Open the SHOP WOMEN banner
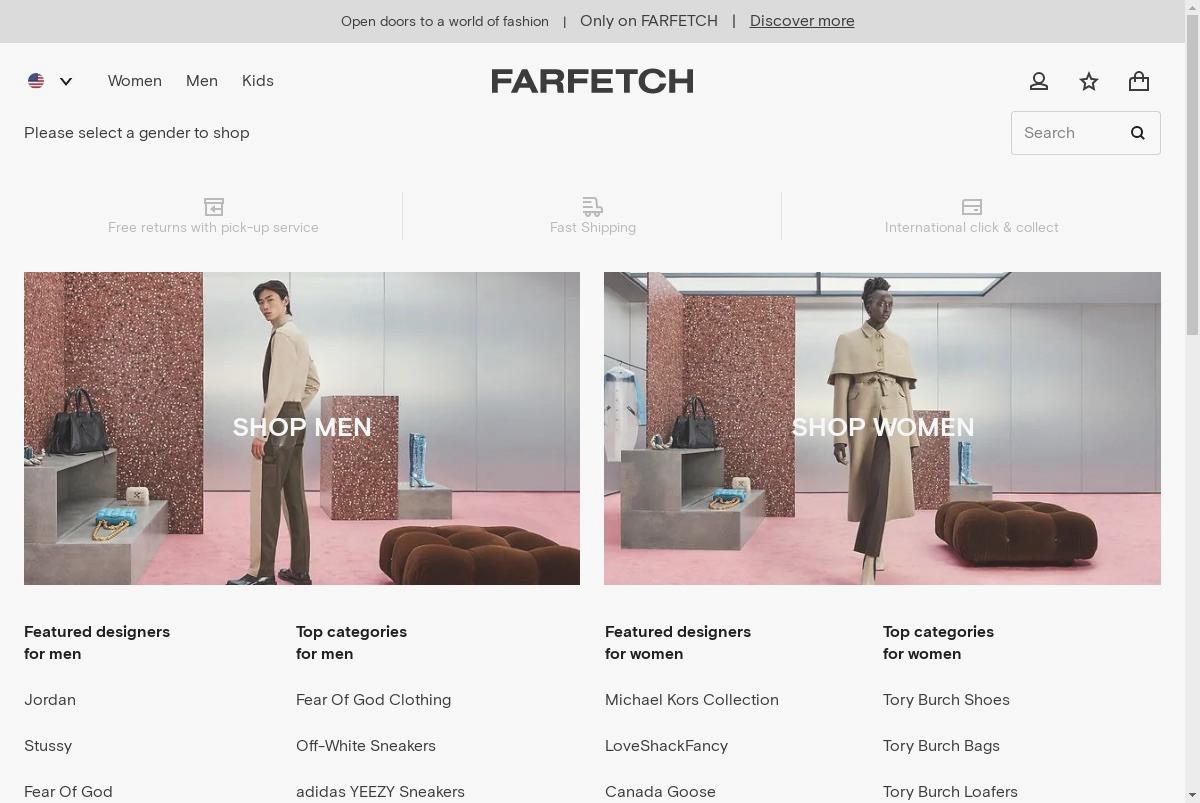 click(x=882, y=428)
